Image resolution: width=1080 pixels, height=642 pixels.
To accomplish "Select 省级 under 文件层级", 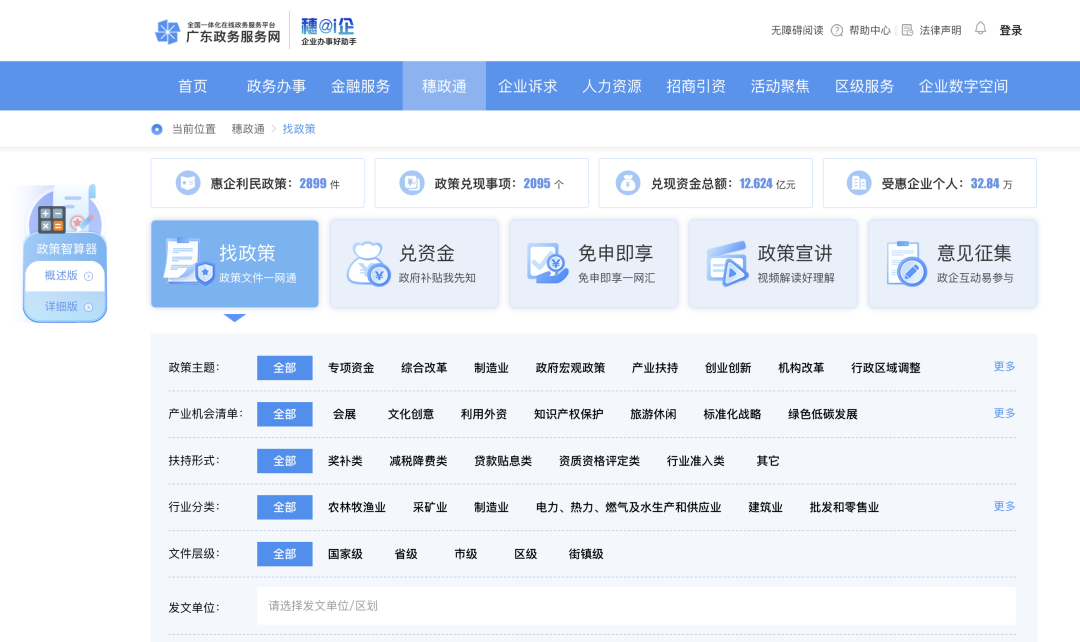I will click(x=405, y=554).
